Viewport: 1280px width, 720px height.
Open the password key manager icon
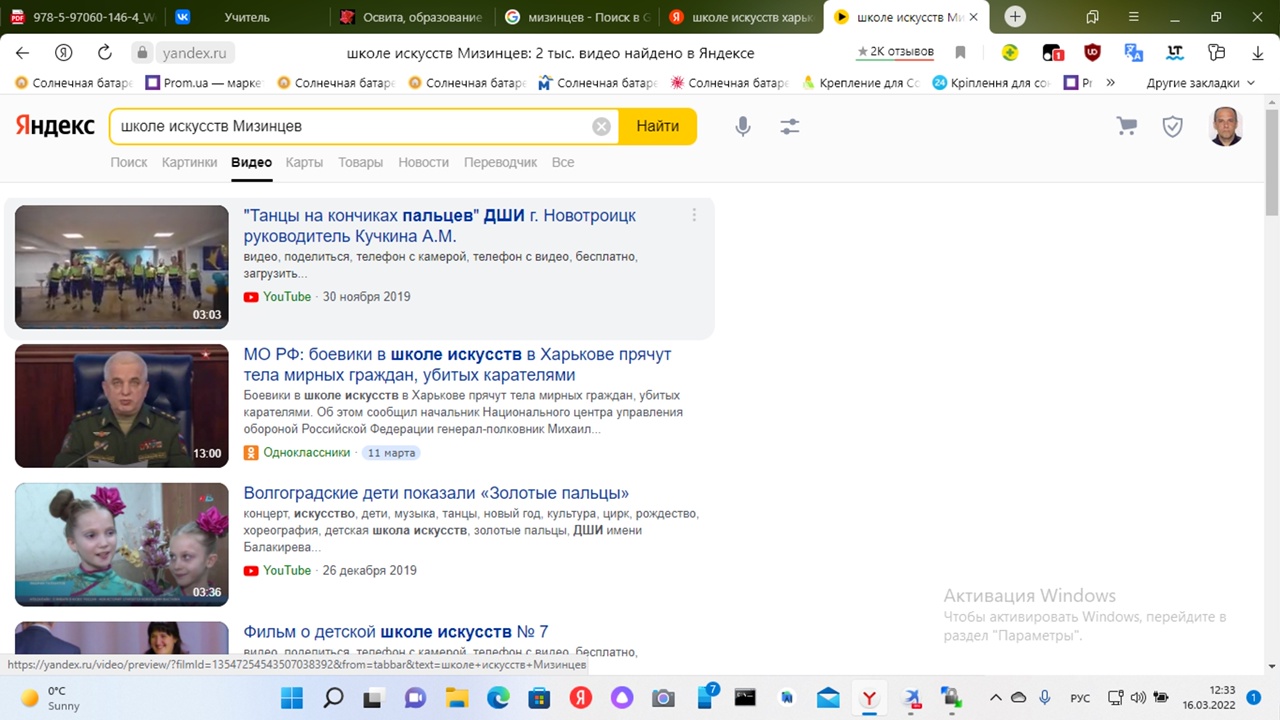point(1216,53)
